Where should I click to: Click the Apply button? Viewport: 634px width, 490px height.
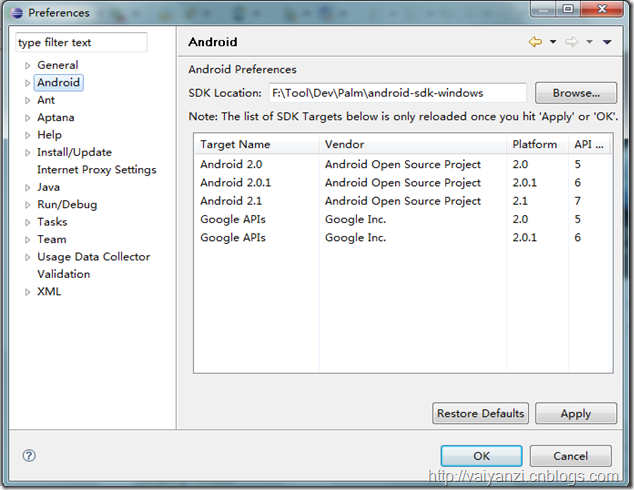coord(576,413)
